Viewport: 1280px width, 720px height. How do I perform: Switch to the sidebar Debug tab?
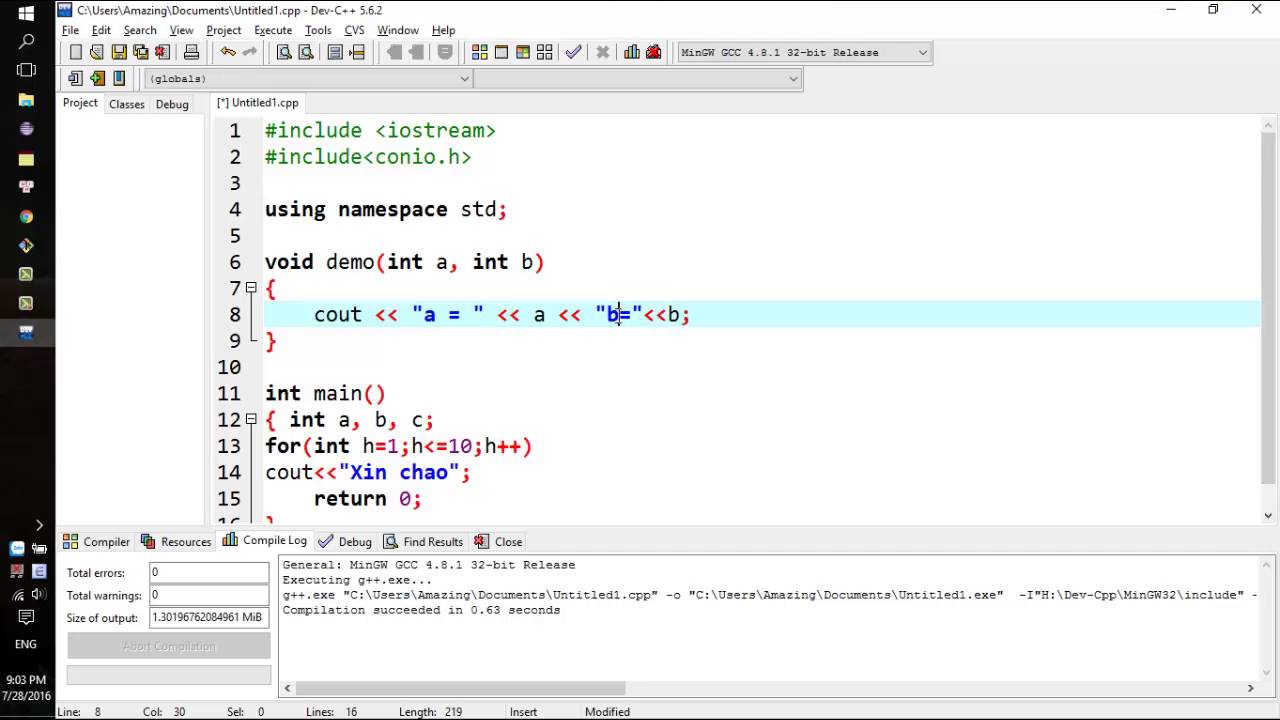click(x=172, y=104)
